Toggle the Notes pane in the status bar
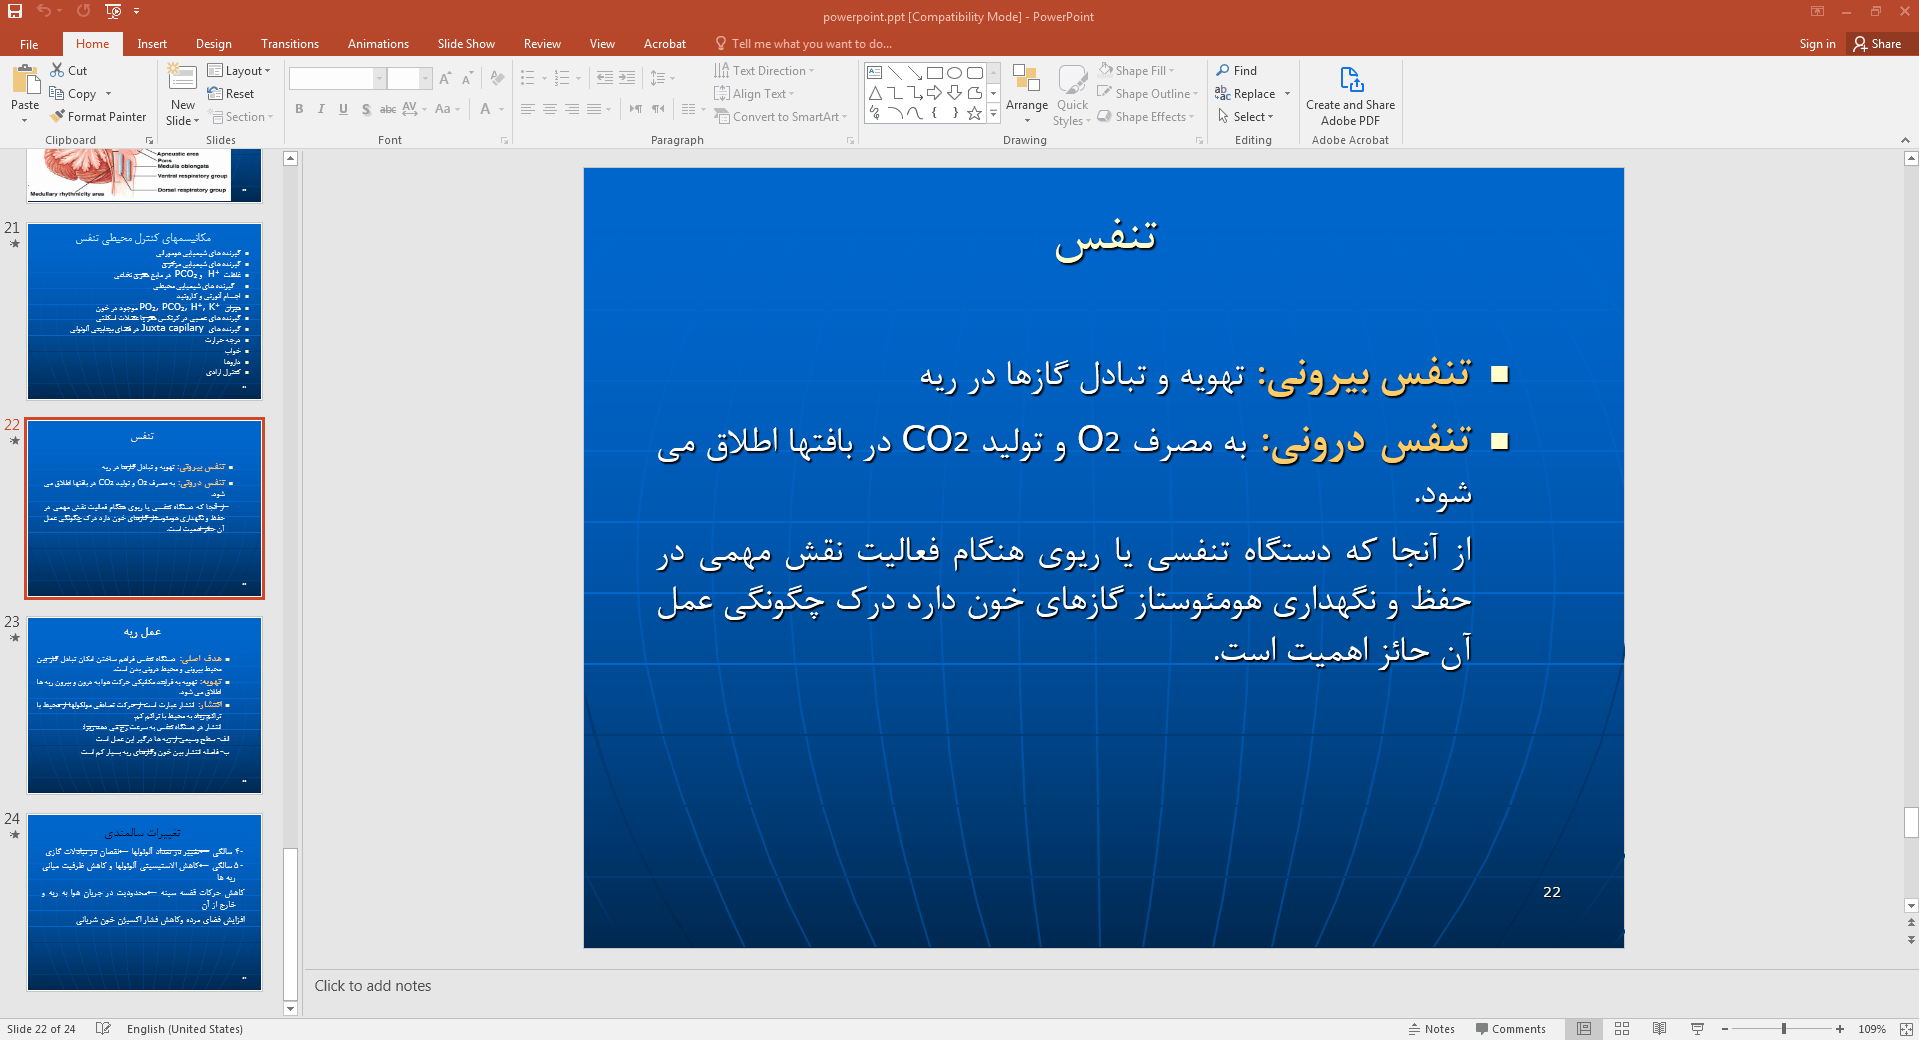1919x1040 pixels. (1432, 1029)
